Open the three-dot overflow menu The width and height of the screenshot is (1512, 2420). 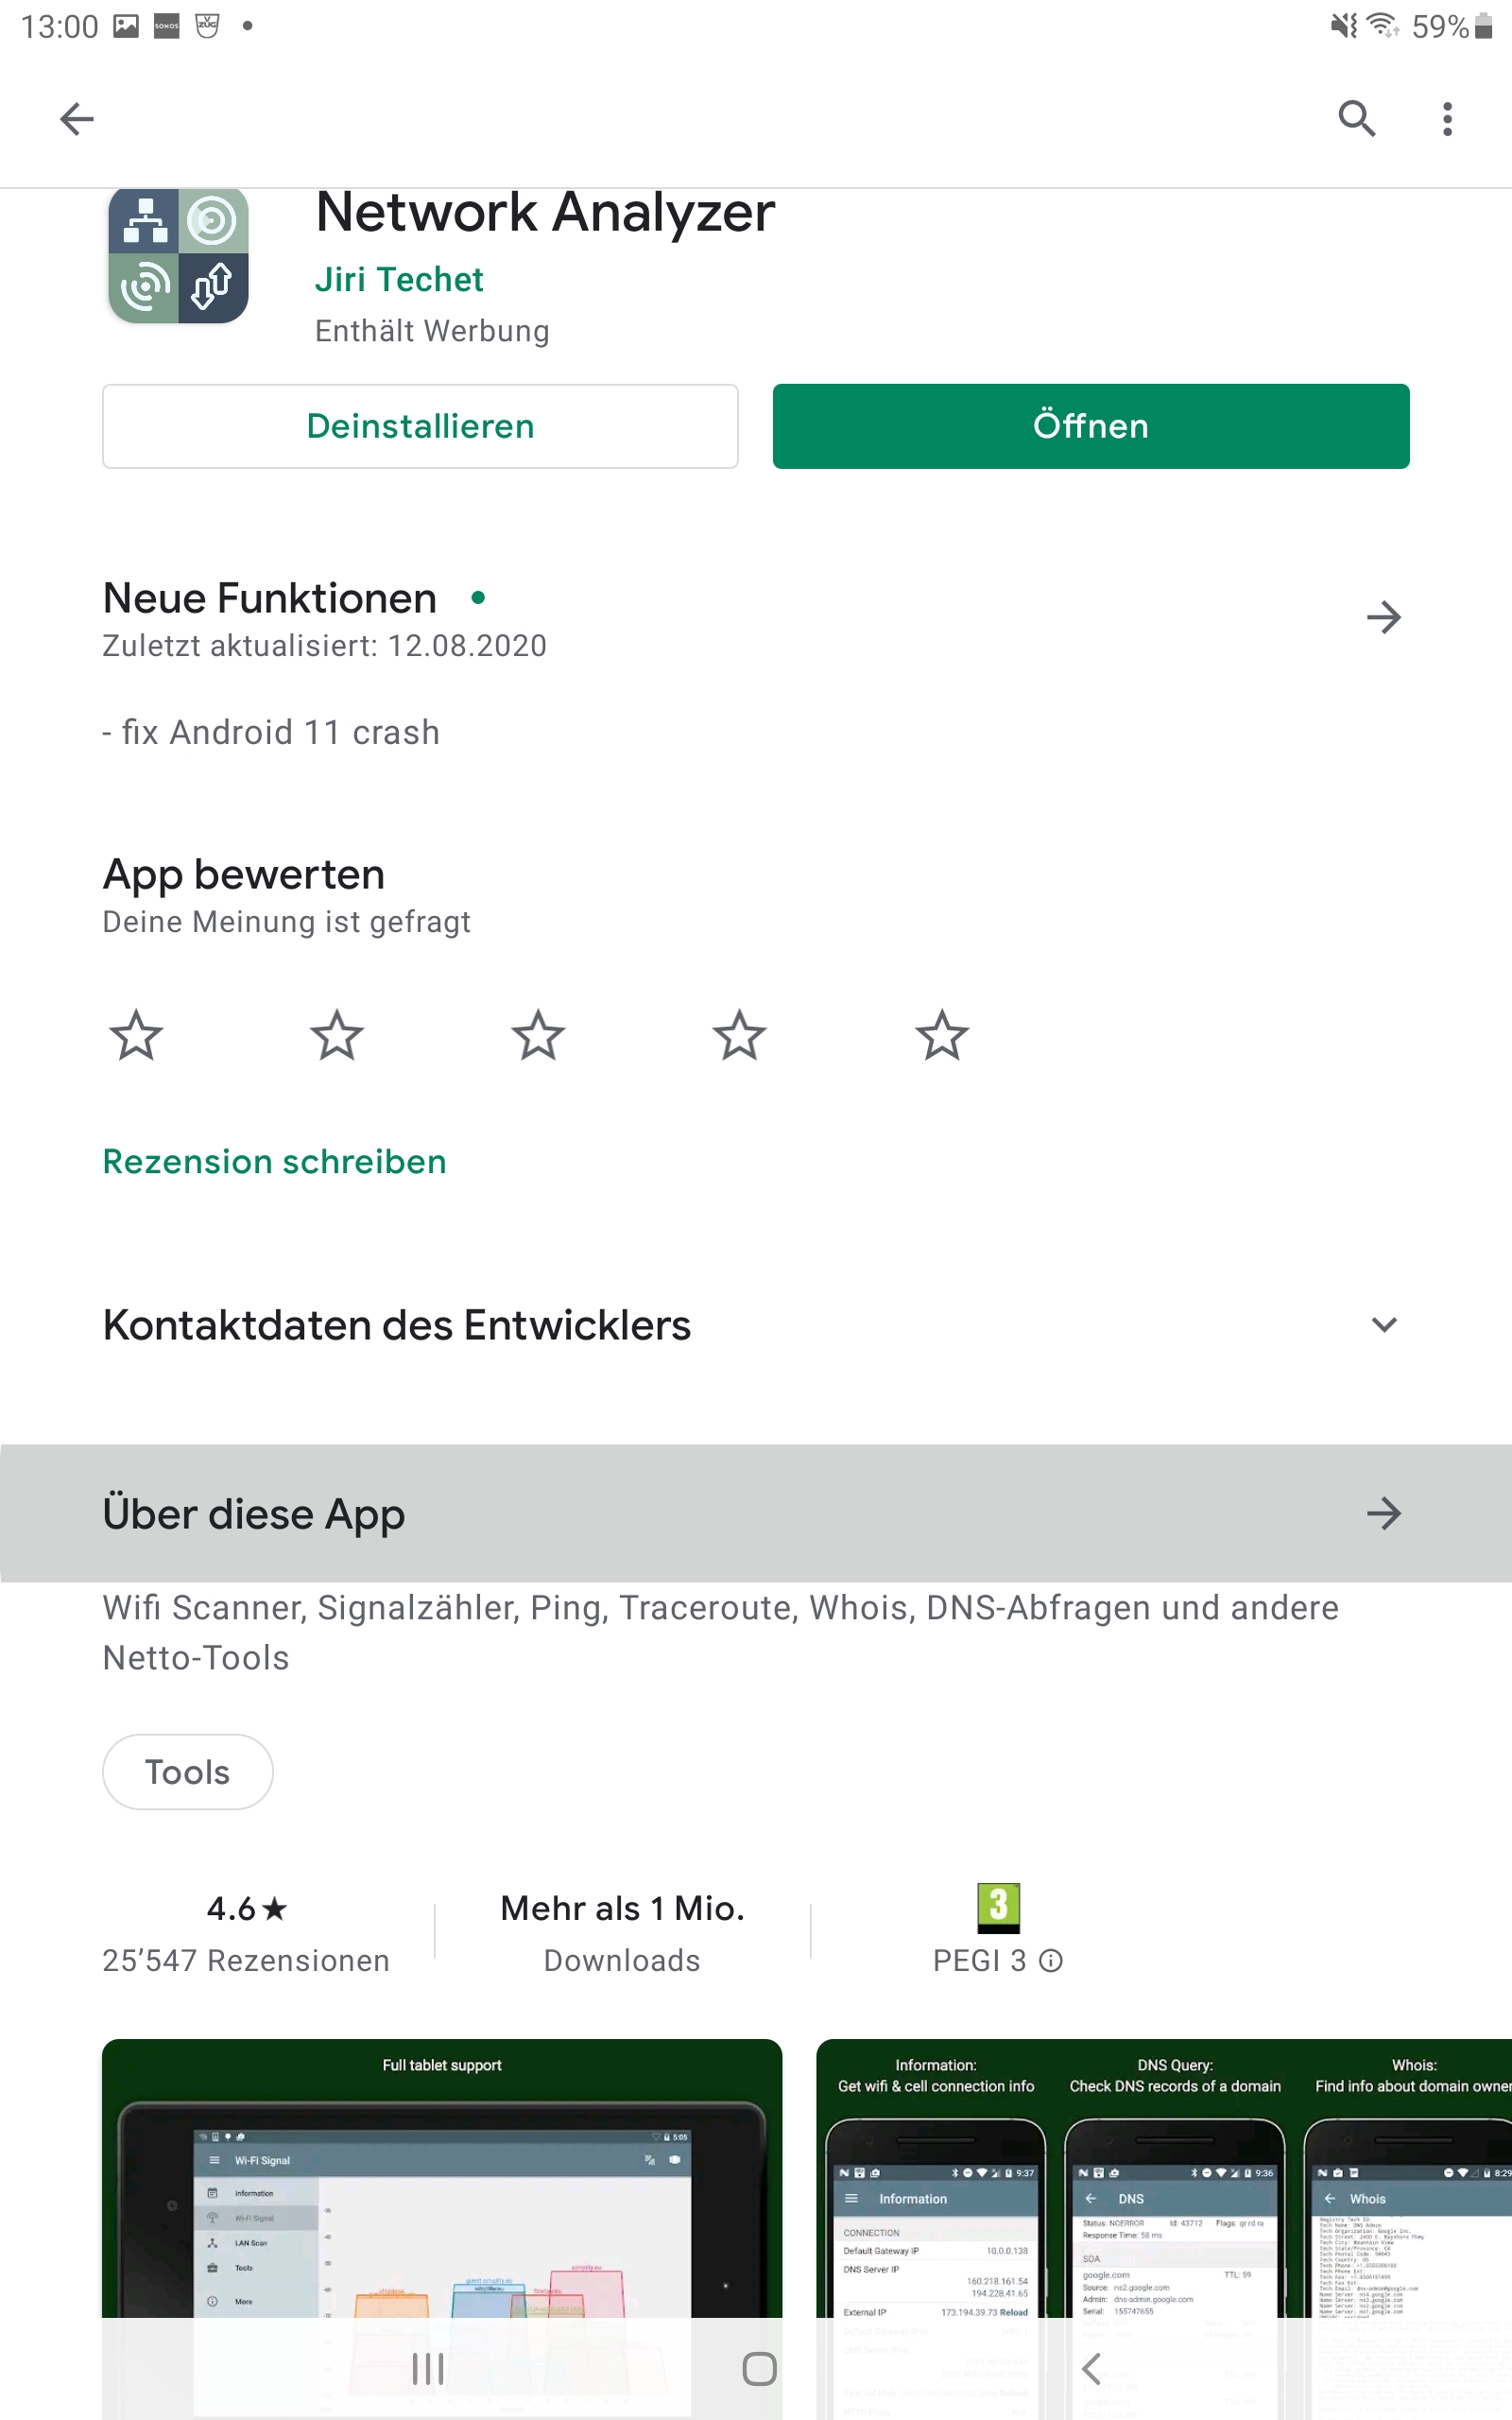pos(1446,119)
